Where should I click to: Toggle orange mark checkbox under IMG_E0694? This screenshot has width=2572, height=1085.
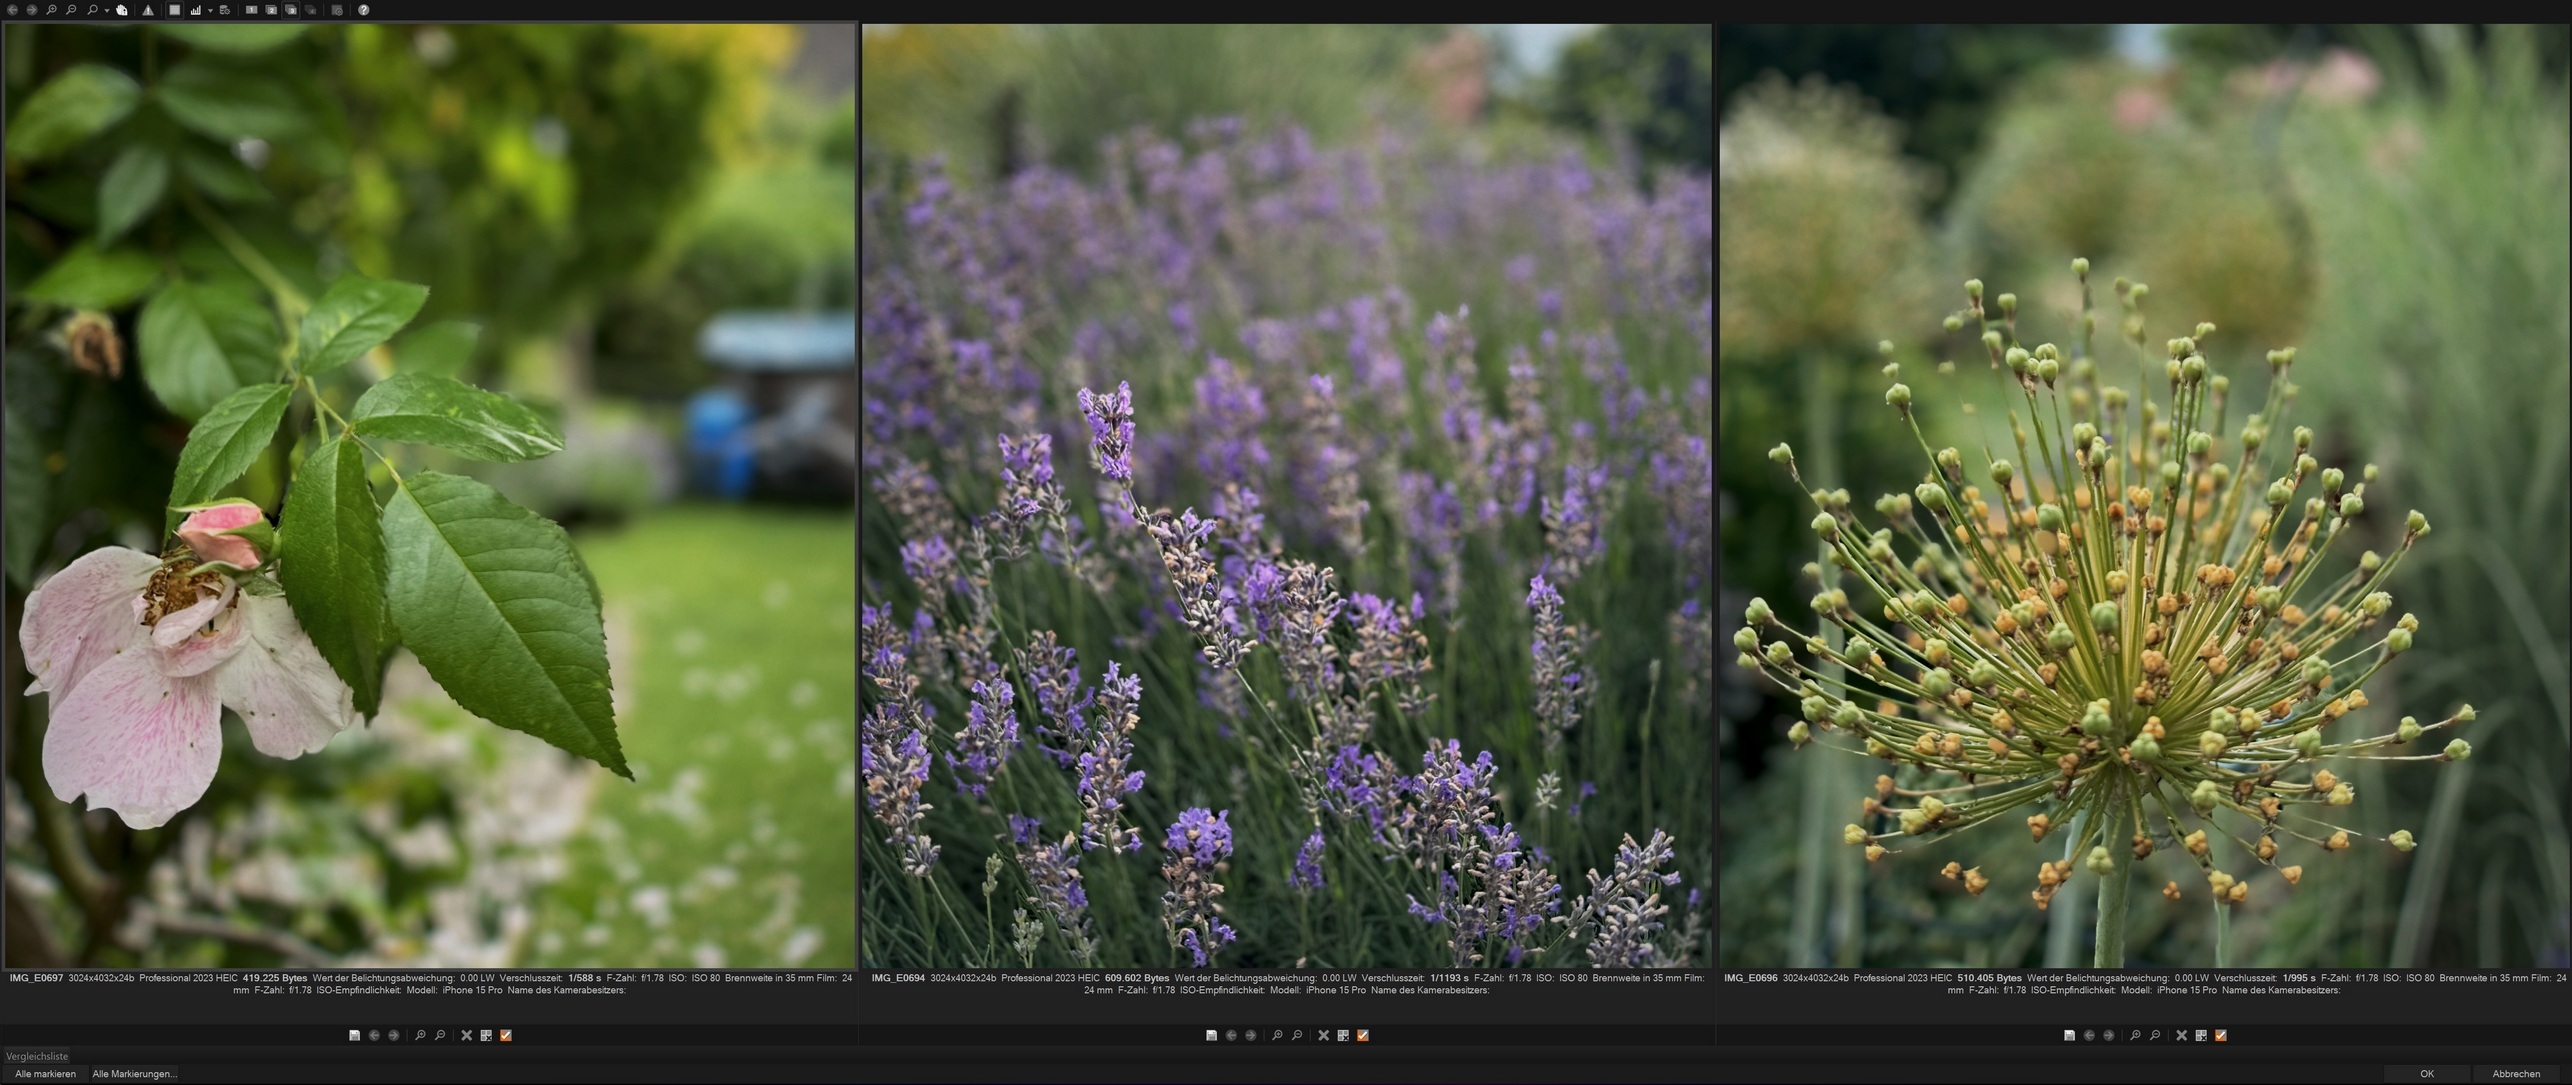tap(1363, 1035)
